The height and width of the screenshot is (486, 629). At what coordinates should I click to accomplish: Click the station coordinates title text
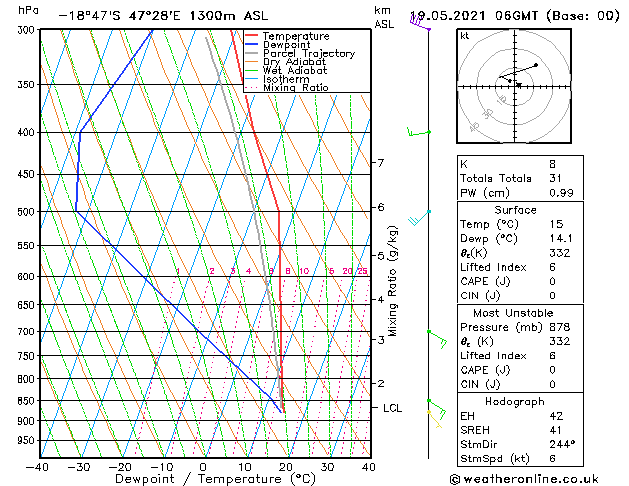click(x=163, y=16)
